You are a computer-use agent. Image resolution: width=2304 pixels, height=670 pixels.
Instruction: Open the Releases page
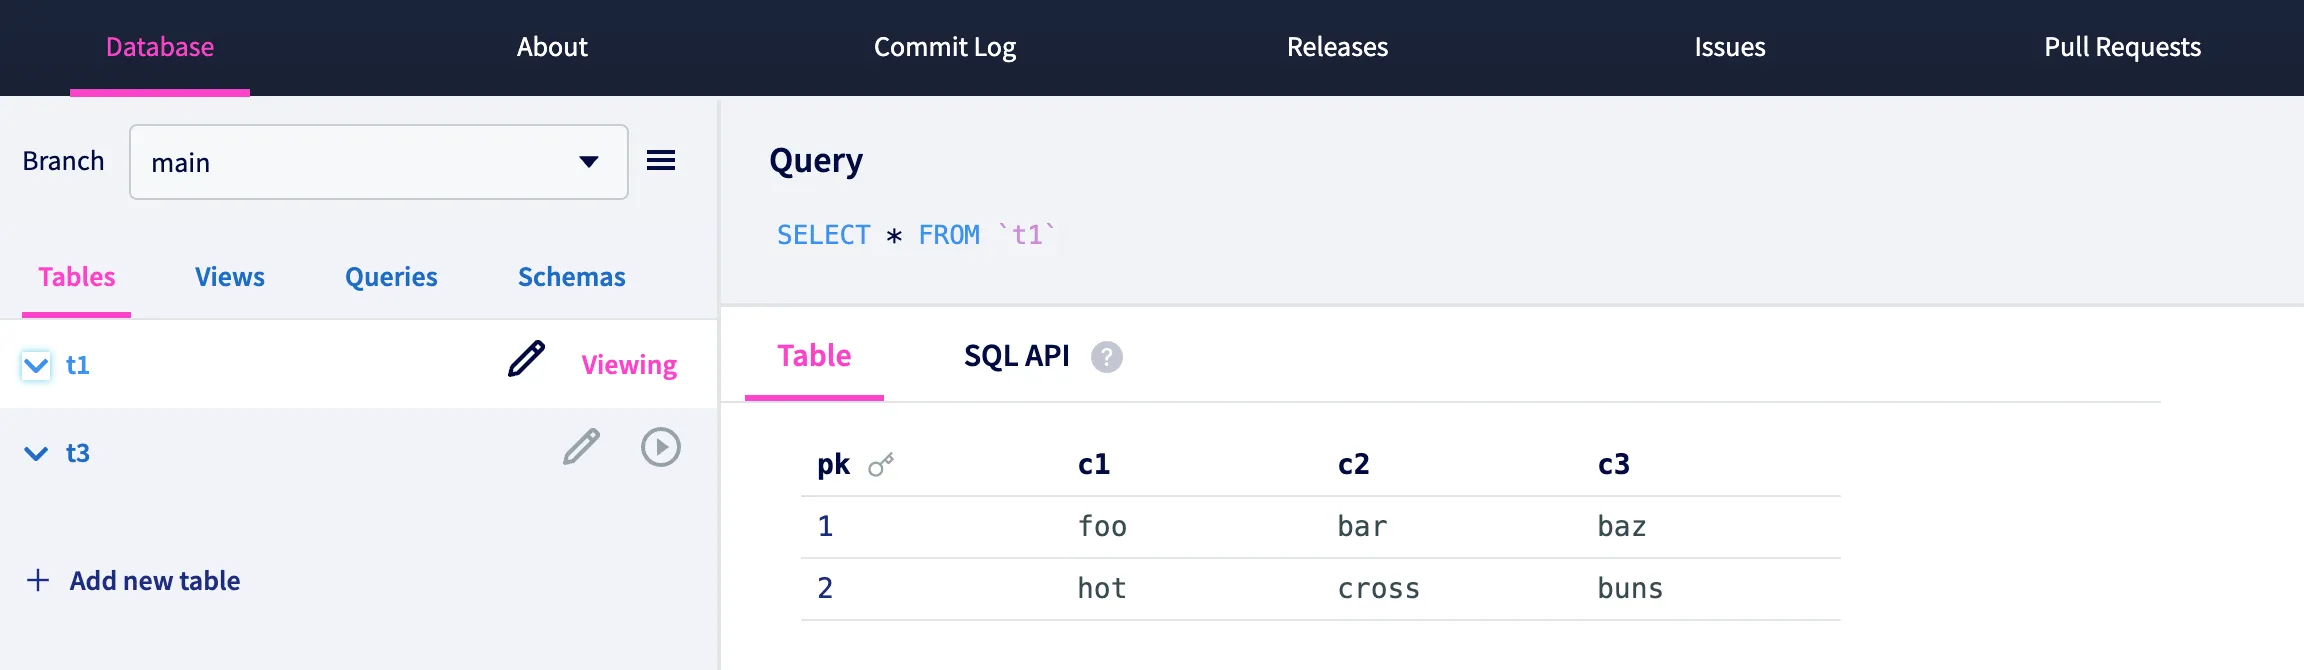1337,47
